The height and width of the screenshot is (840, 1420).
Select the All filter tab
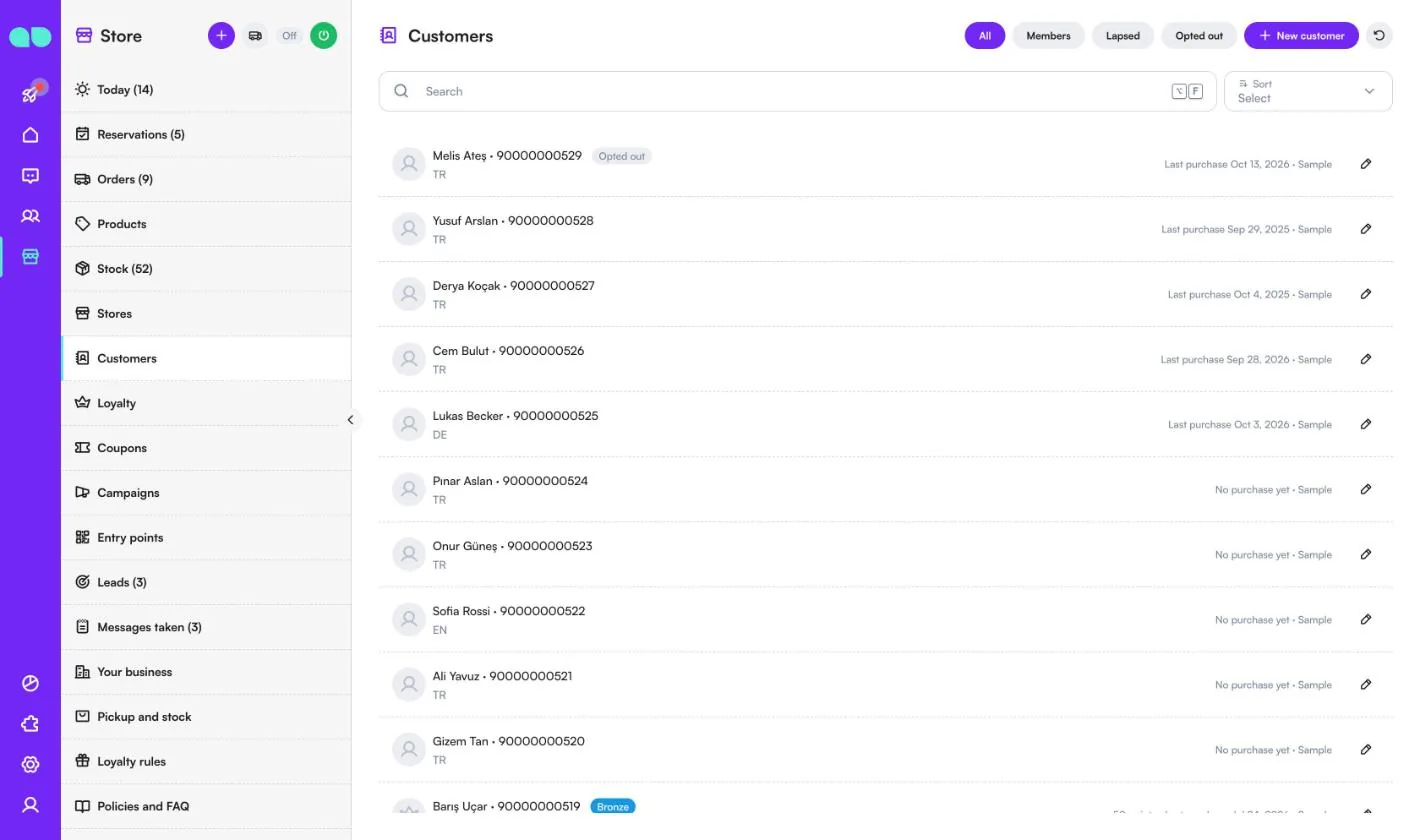[x=985, y=36]
